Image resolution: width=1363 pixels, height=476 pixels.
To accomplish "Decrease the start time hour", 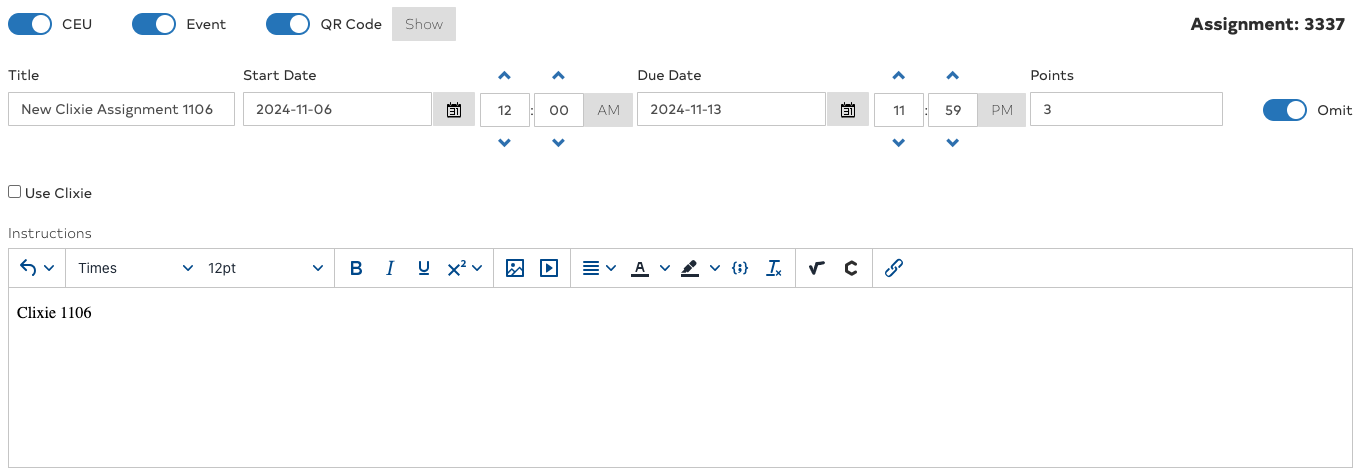I will (x=505, y=143).
